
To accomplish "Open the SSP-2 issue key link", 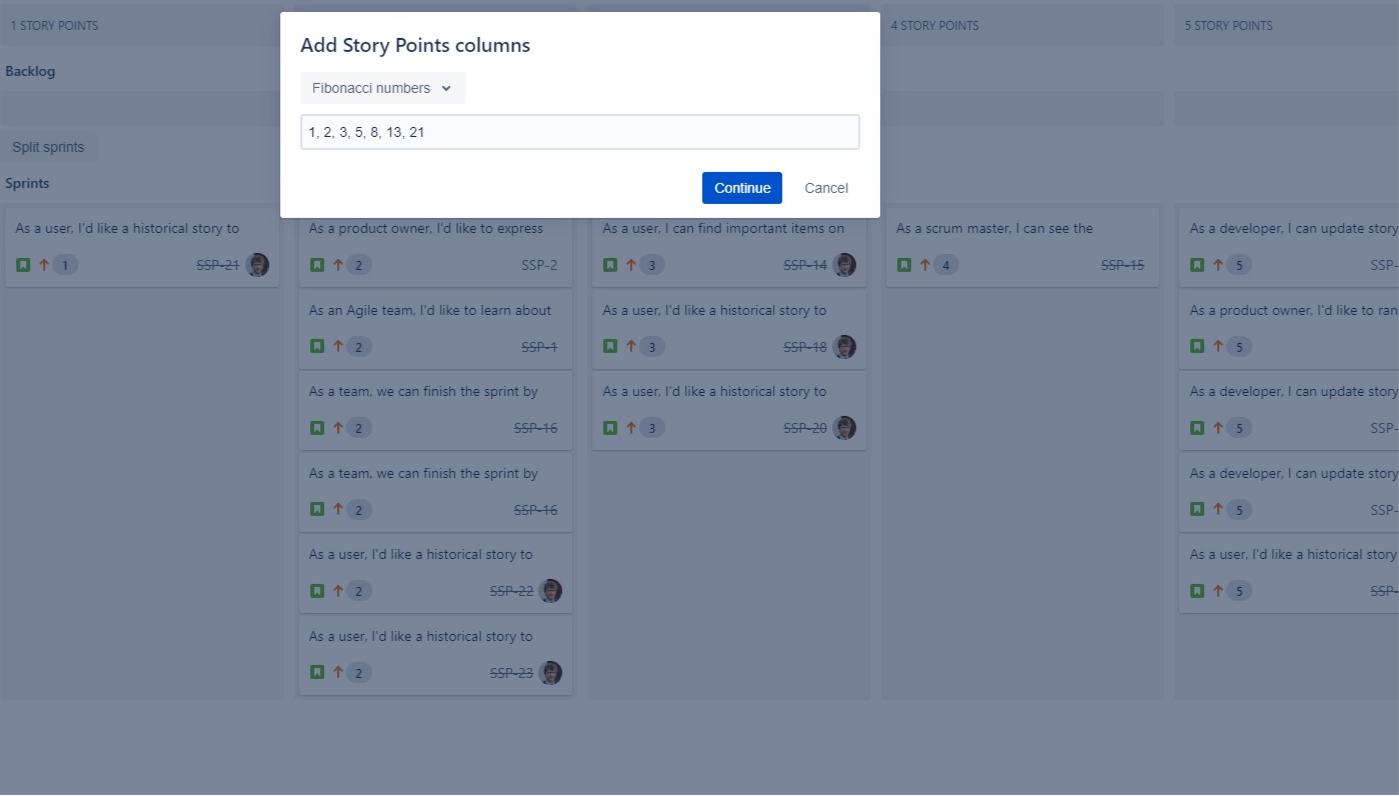I will [x=539, y=265].
